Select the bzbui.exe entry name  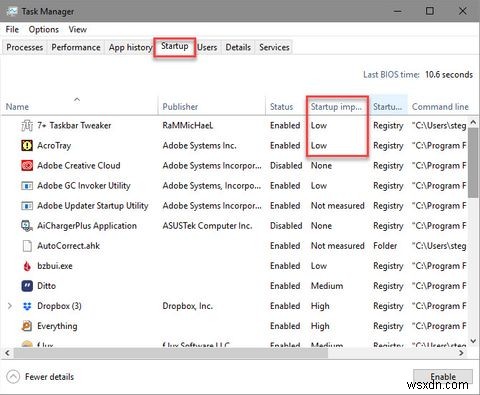click(55, 266)
